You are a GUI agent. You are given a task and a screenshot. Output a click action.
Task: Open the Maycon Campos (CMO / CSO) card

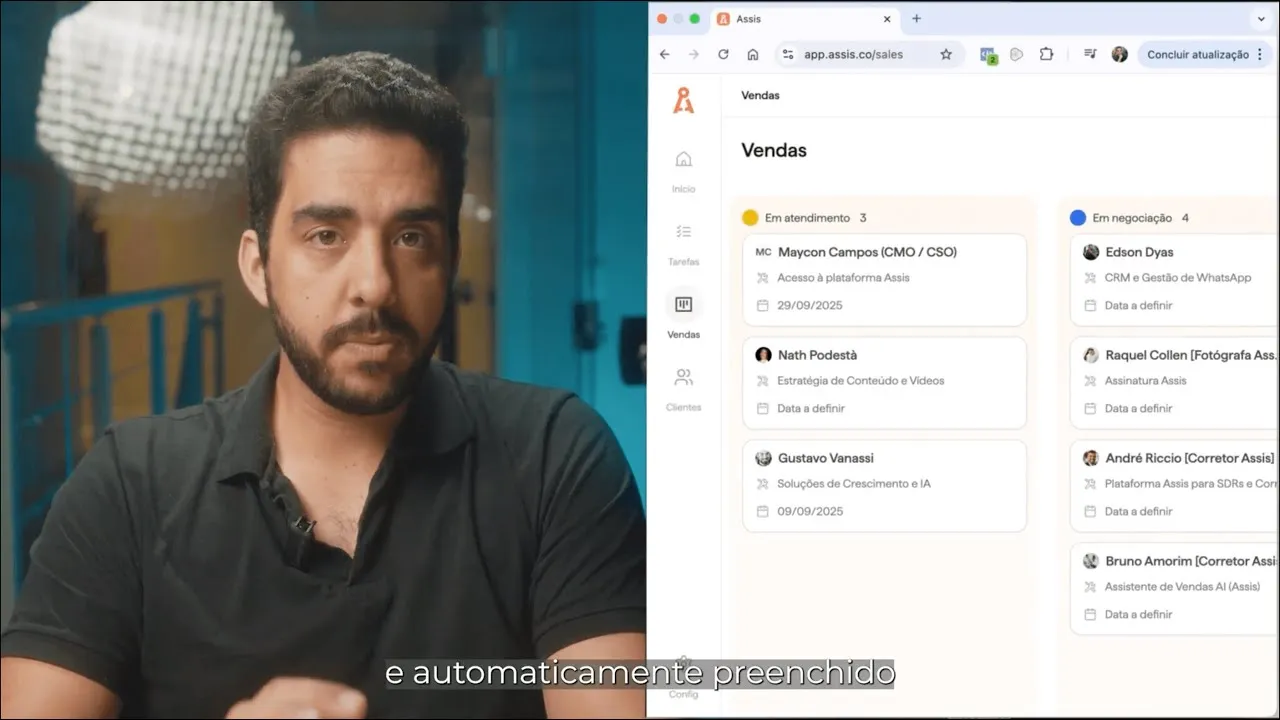(884, 279)
